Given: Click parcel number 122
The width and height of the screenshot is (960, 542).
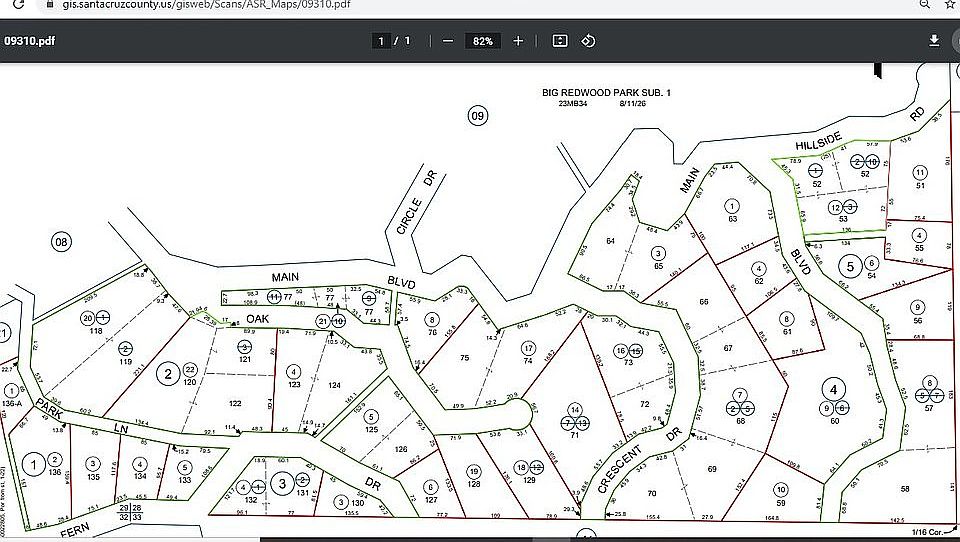Looking at the screenshot, I should click(x=235, y=403).
